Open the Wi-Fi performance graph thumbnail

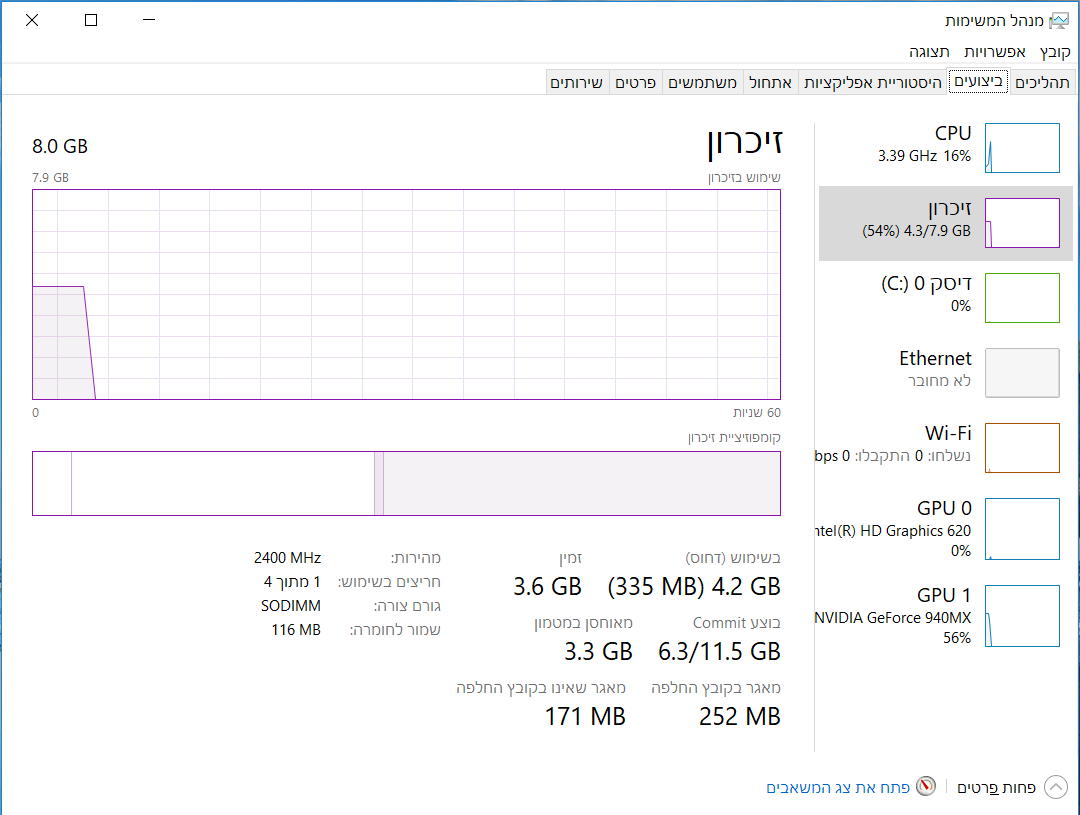point(1022,448)
